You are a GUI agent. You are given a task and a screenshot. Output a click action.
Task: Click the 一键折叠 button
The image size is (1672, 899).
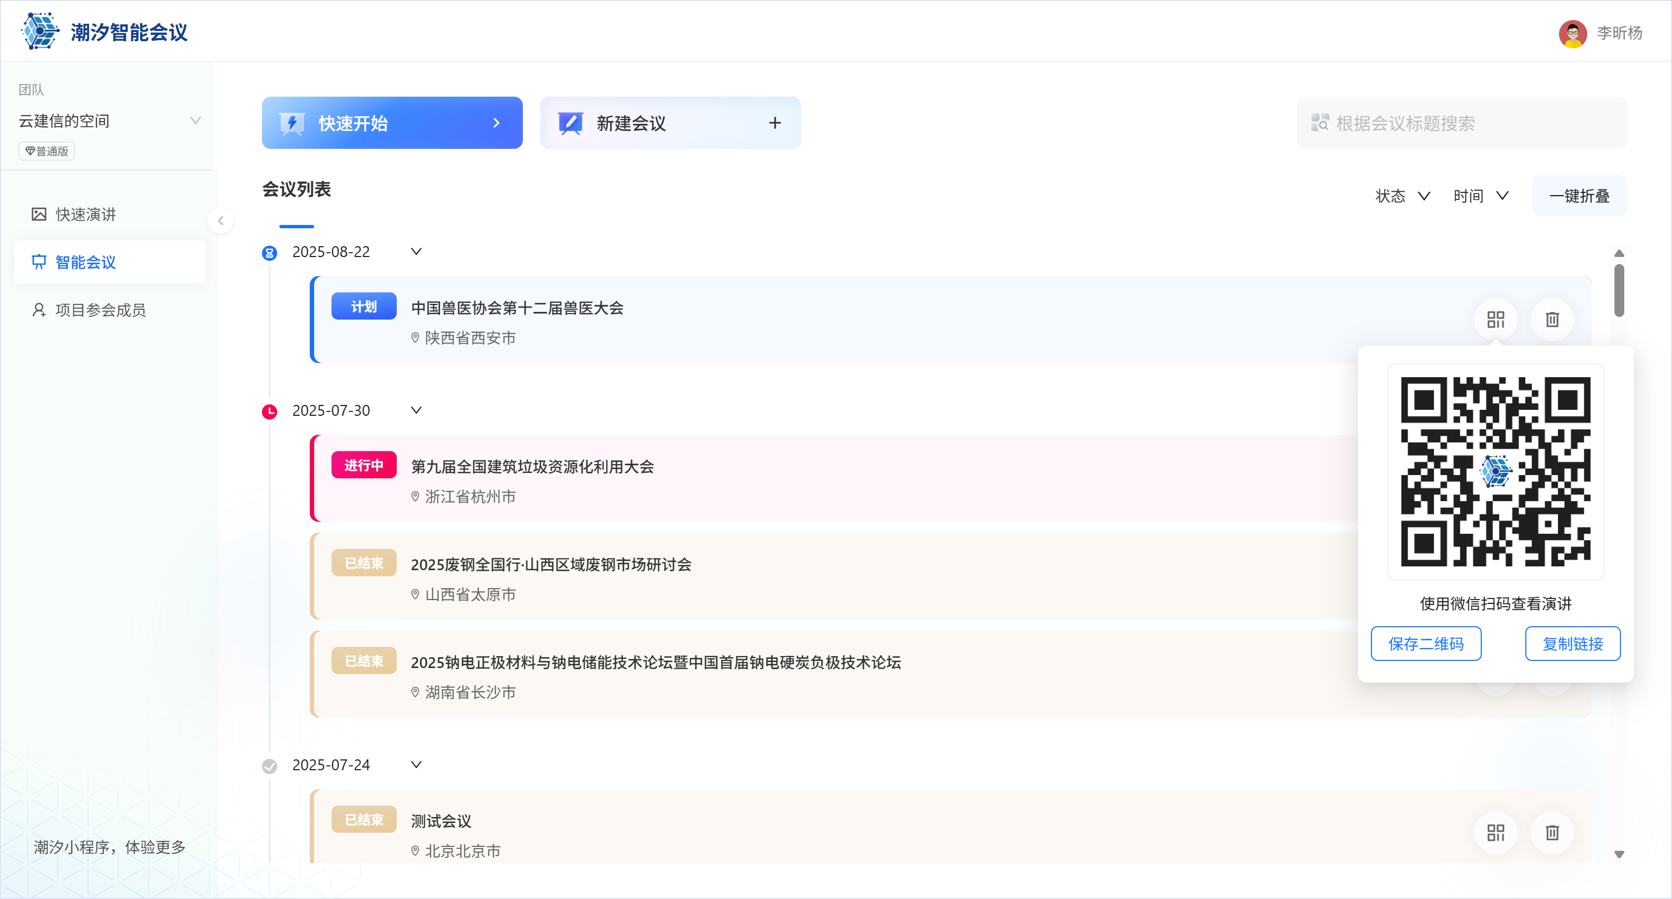tap(1579, 196)
